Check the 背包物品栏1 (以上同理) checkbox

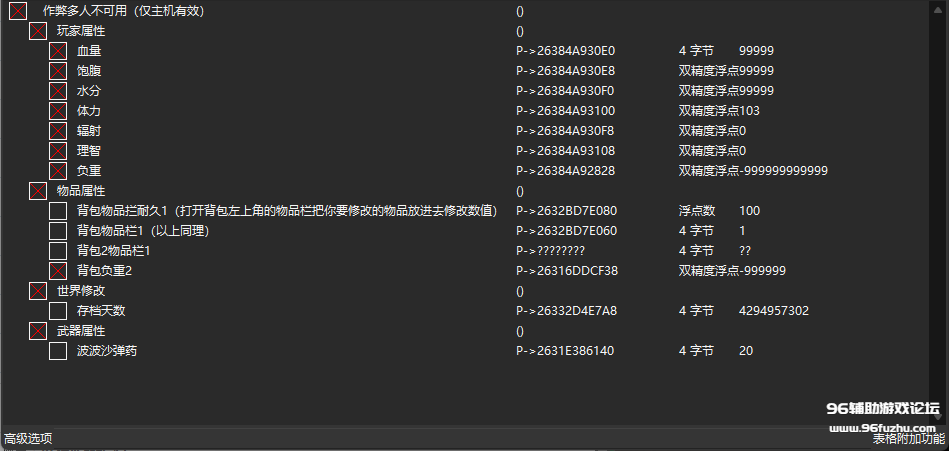pyautogui.click(x=58, y=231)
